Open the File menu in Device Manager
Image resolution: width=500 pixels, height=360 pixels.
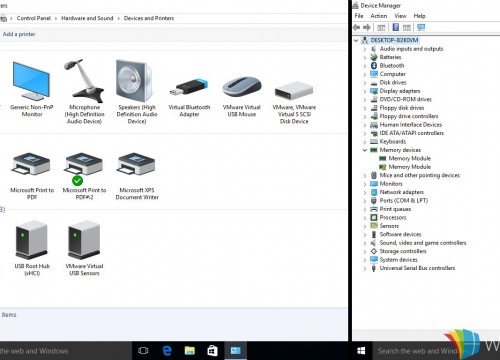pos(359,16)
